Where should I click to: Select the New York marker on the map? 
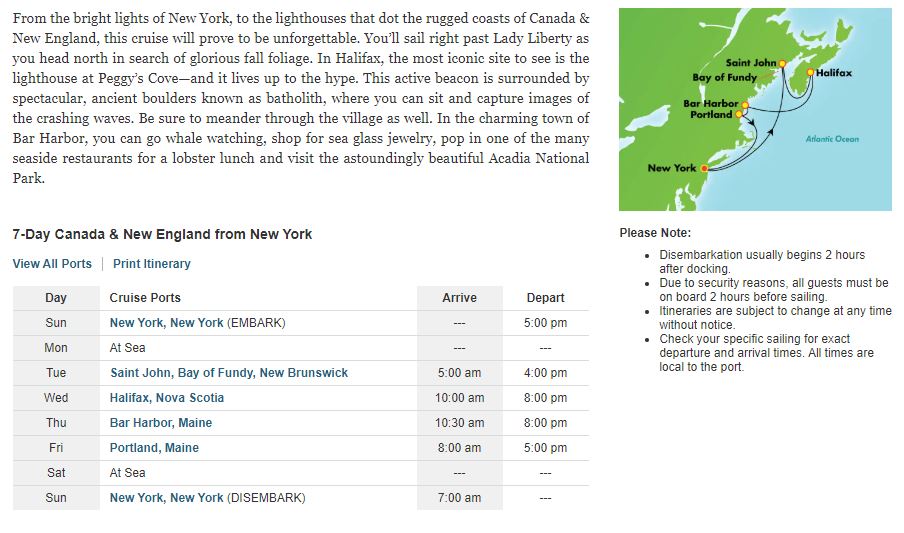[704, 168]
